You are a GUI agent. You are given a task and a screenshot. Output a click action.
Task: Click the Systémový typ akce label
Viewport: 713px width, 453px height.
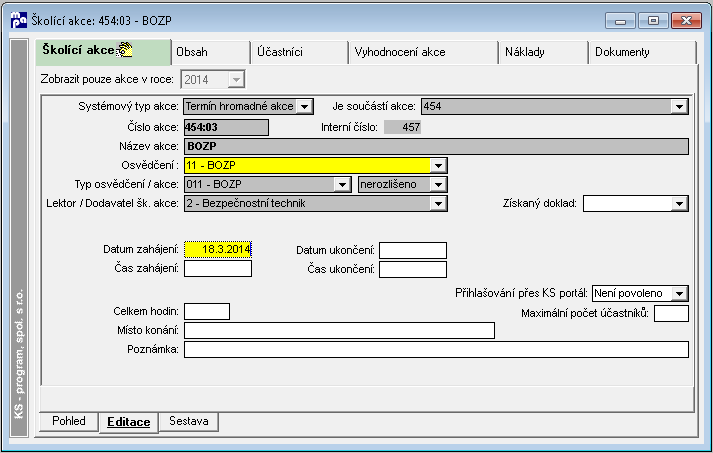pos(128,106)
